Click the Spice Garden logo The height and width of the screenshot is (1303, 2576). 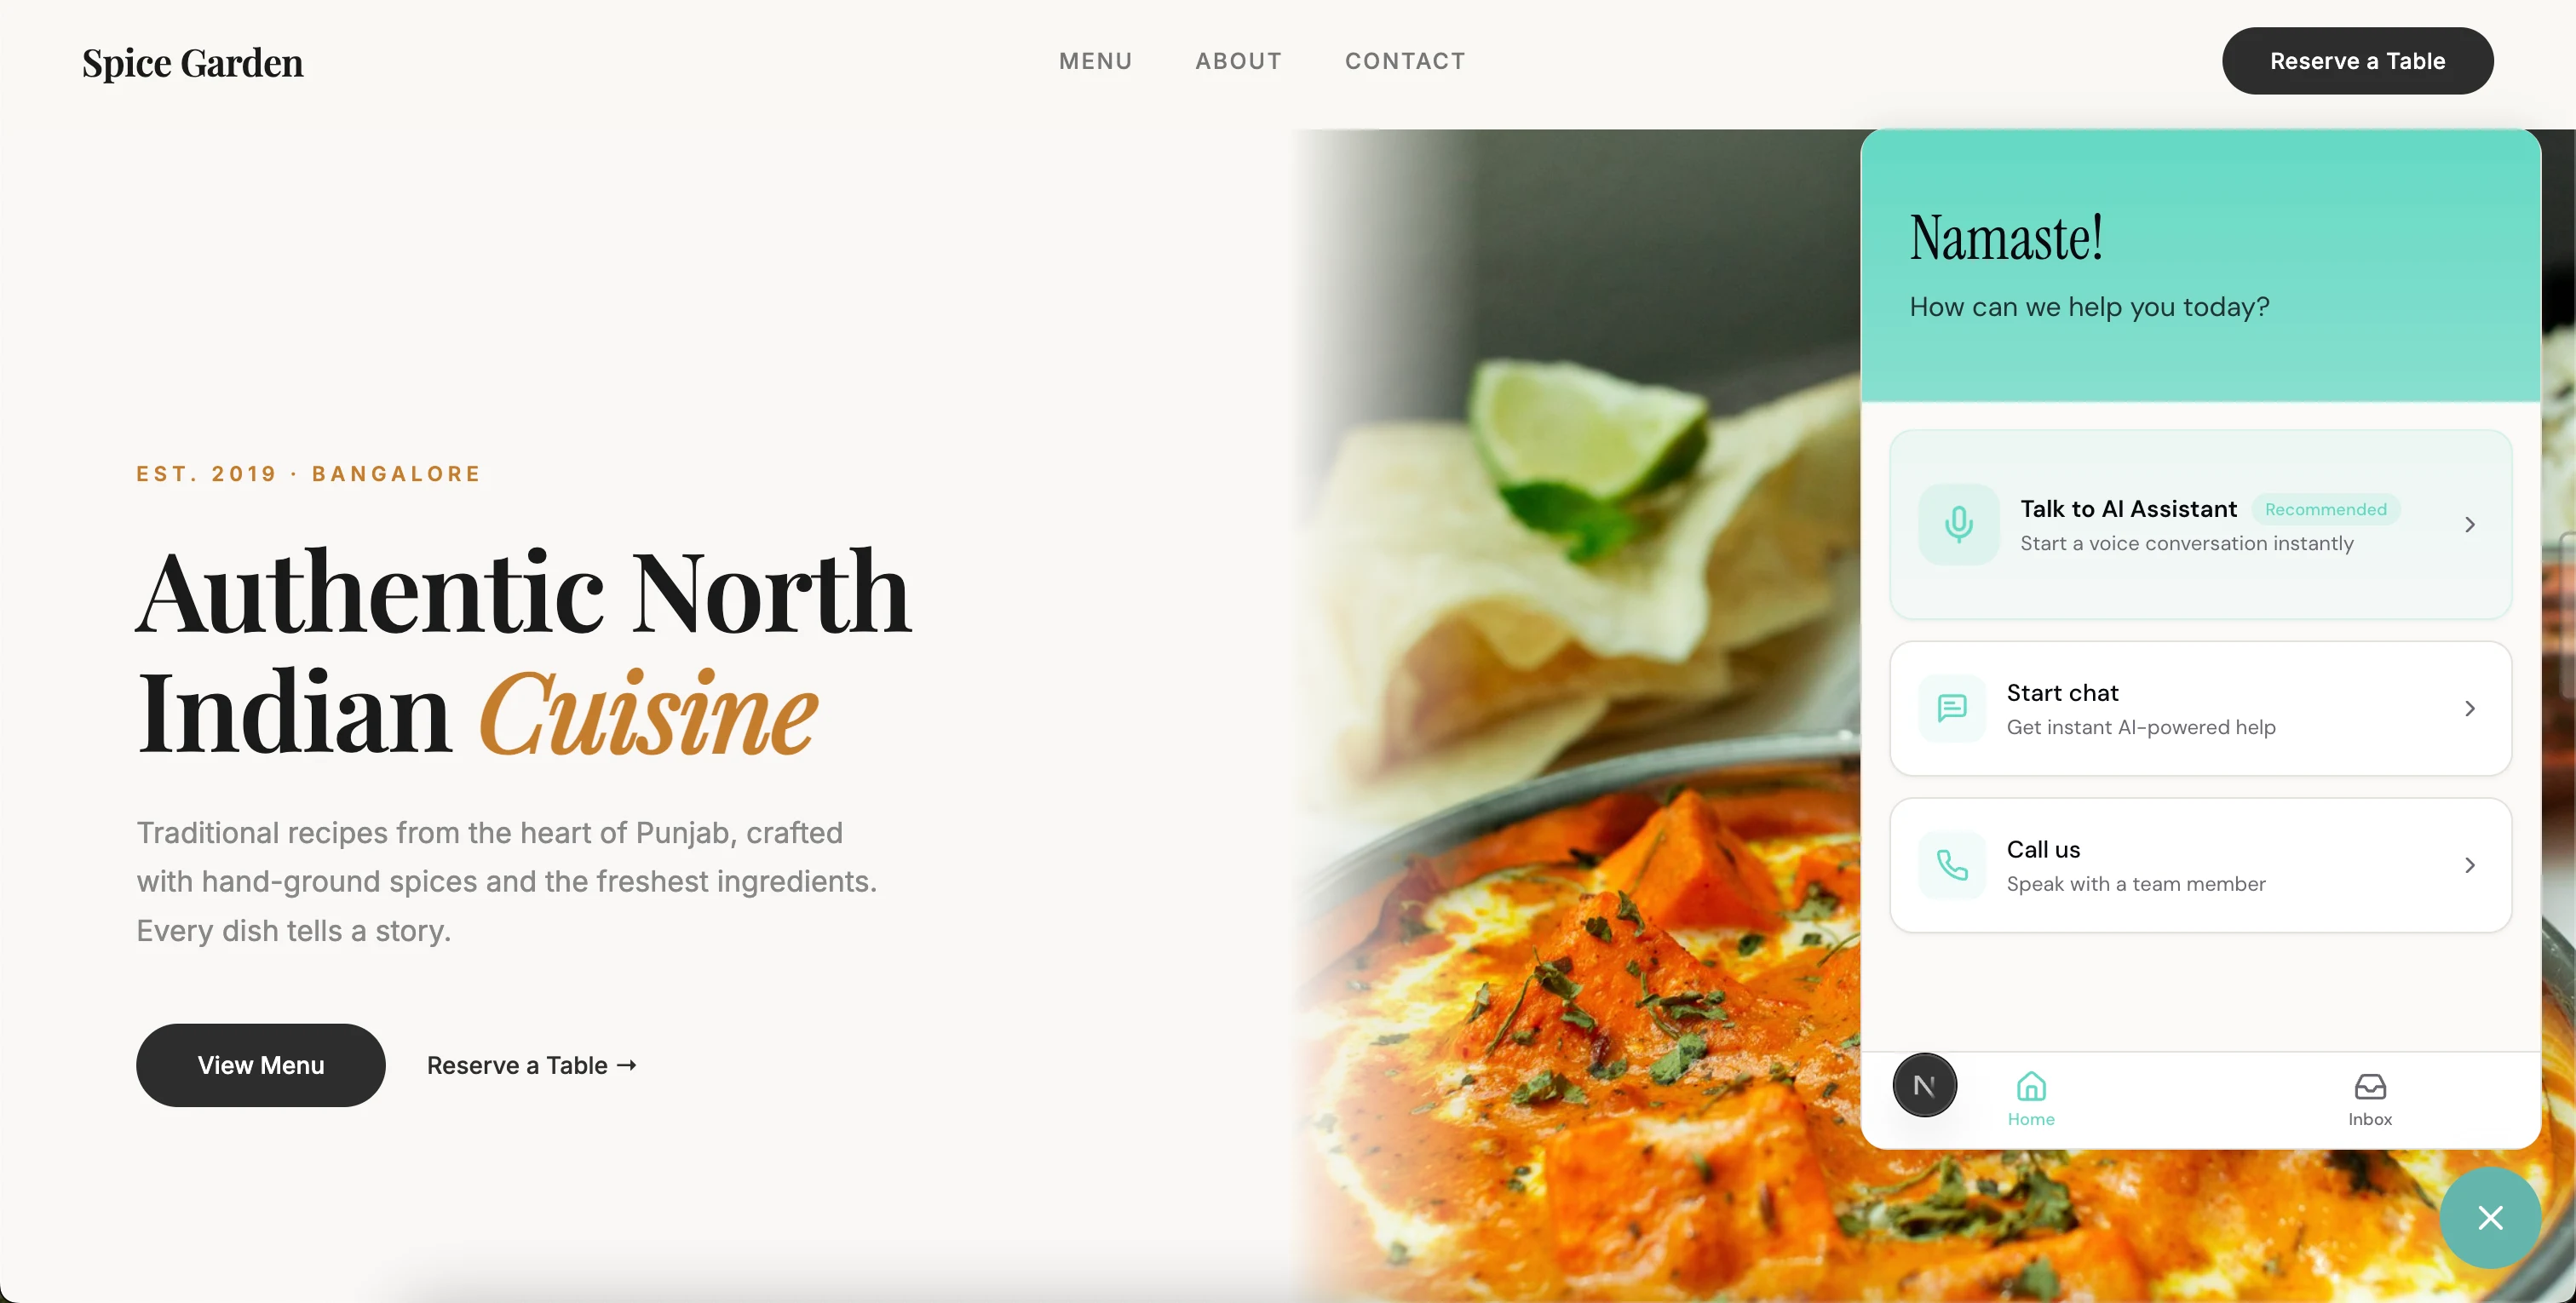coord(193,63)
